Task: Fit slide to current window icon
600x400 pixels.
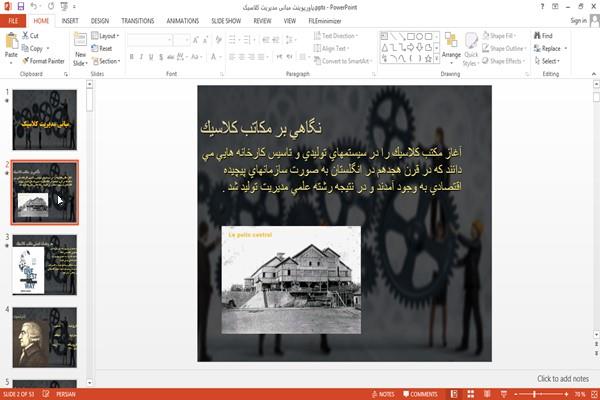Action: point(594,394)
